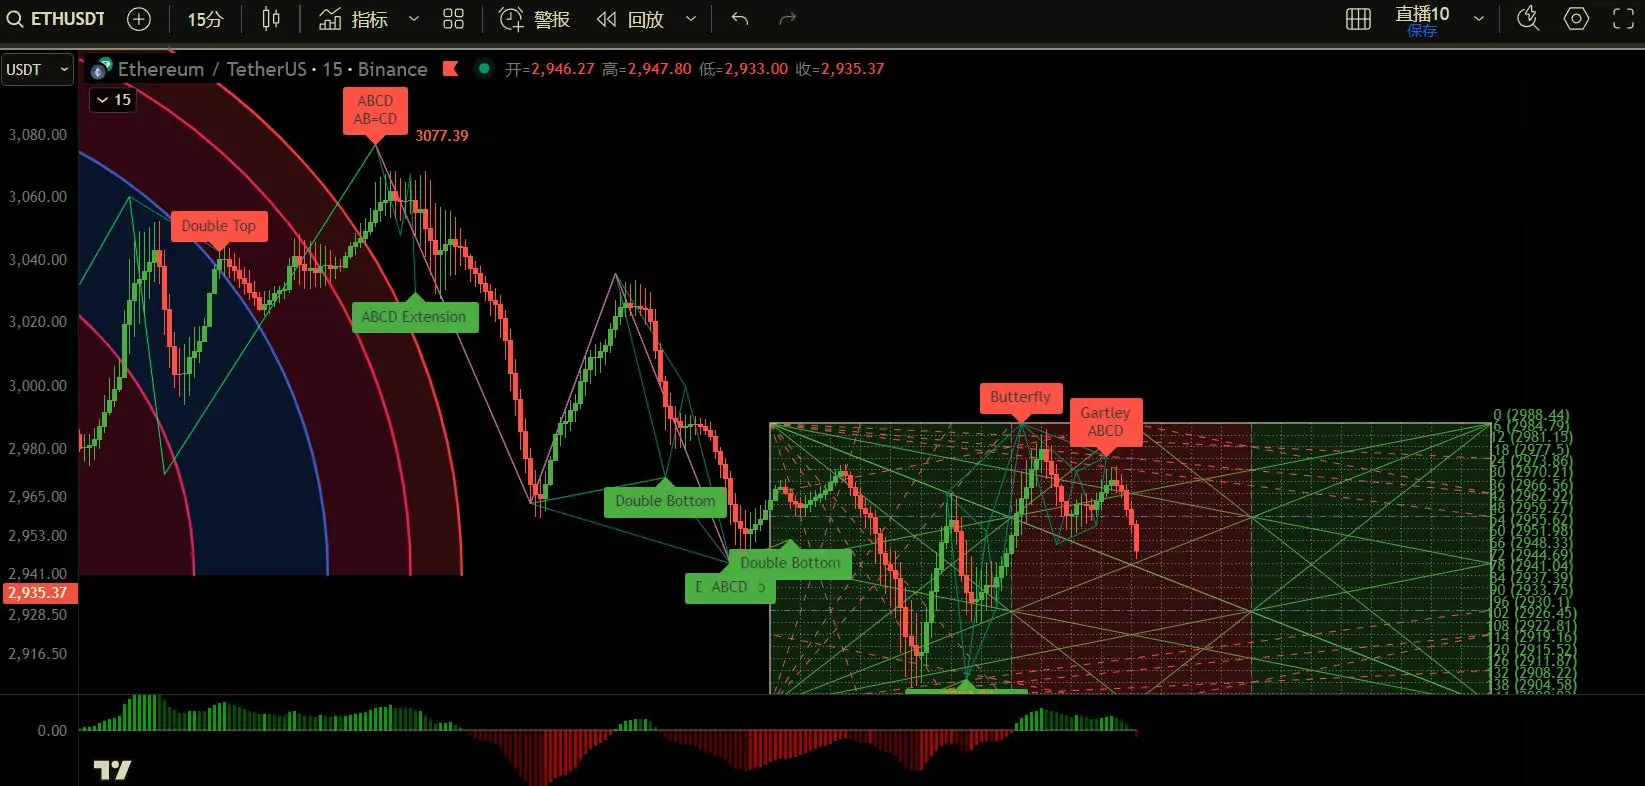Image resolution: width=1645 pixels, height=786 pixels.
Task: Open quick search lightning magnifier icon
Action: tap(1528, 19)
